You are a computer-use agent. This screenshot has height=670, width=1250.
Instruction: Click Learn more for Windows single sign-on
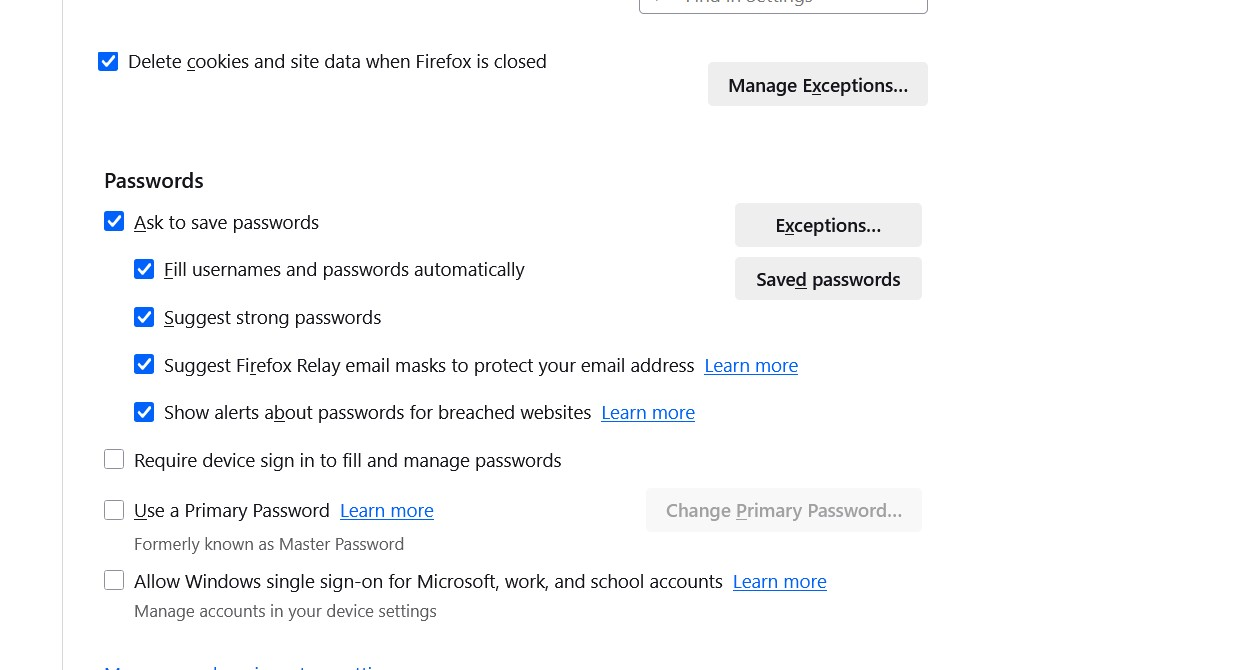[780, 582]
